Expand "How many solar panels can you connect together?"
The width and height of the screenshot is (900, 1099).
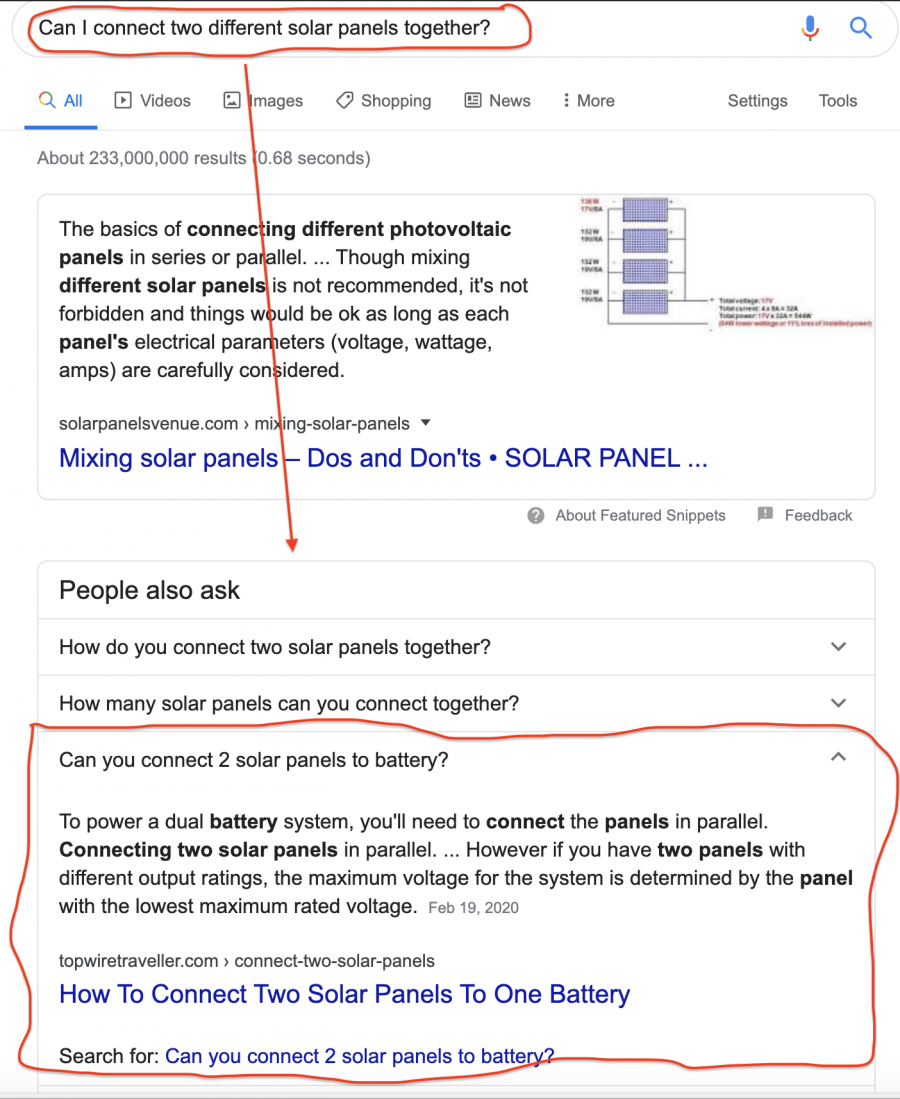pyautogui.click(x=456, y=704)
